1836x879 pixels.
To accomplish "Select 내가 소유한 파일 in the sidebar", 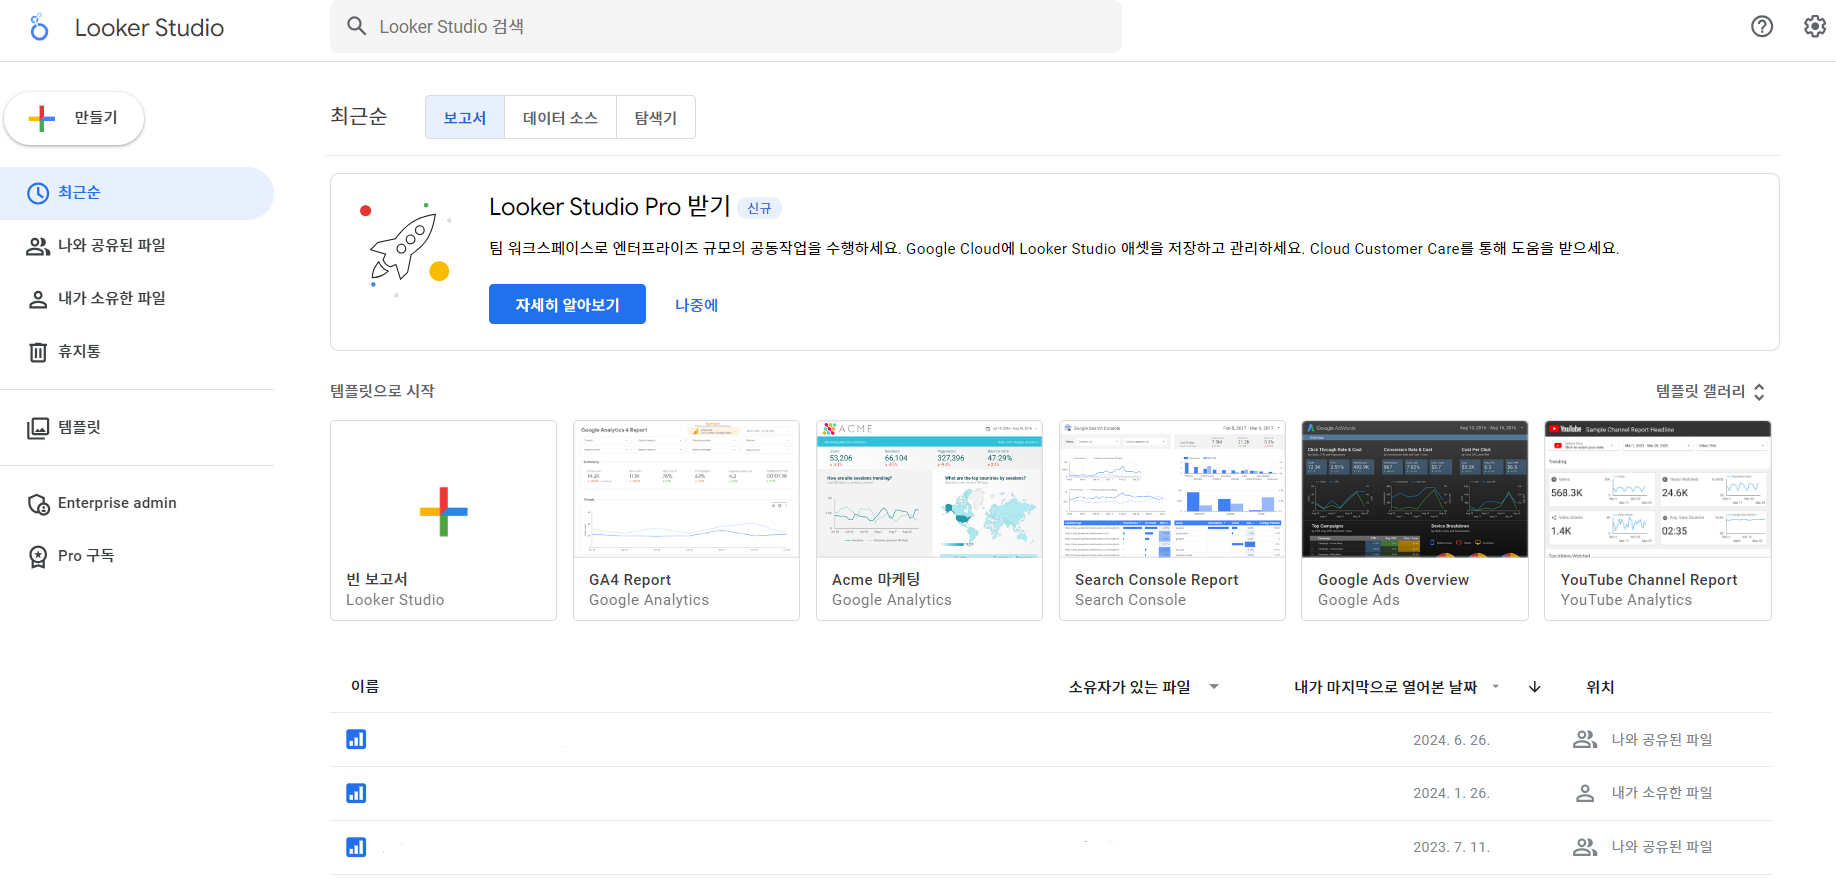I will coord(137,299).
